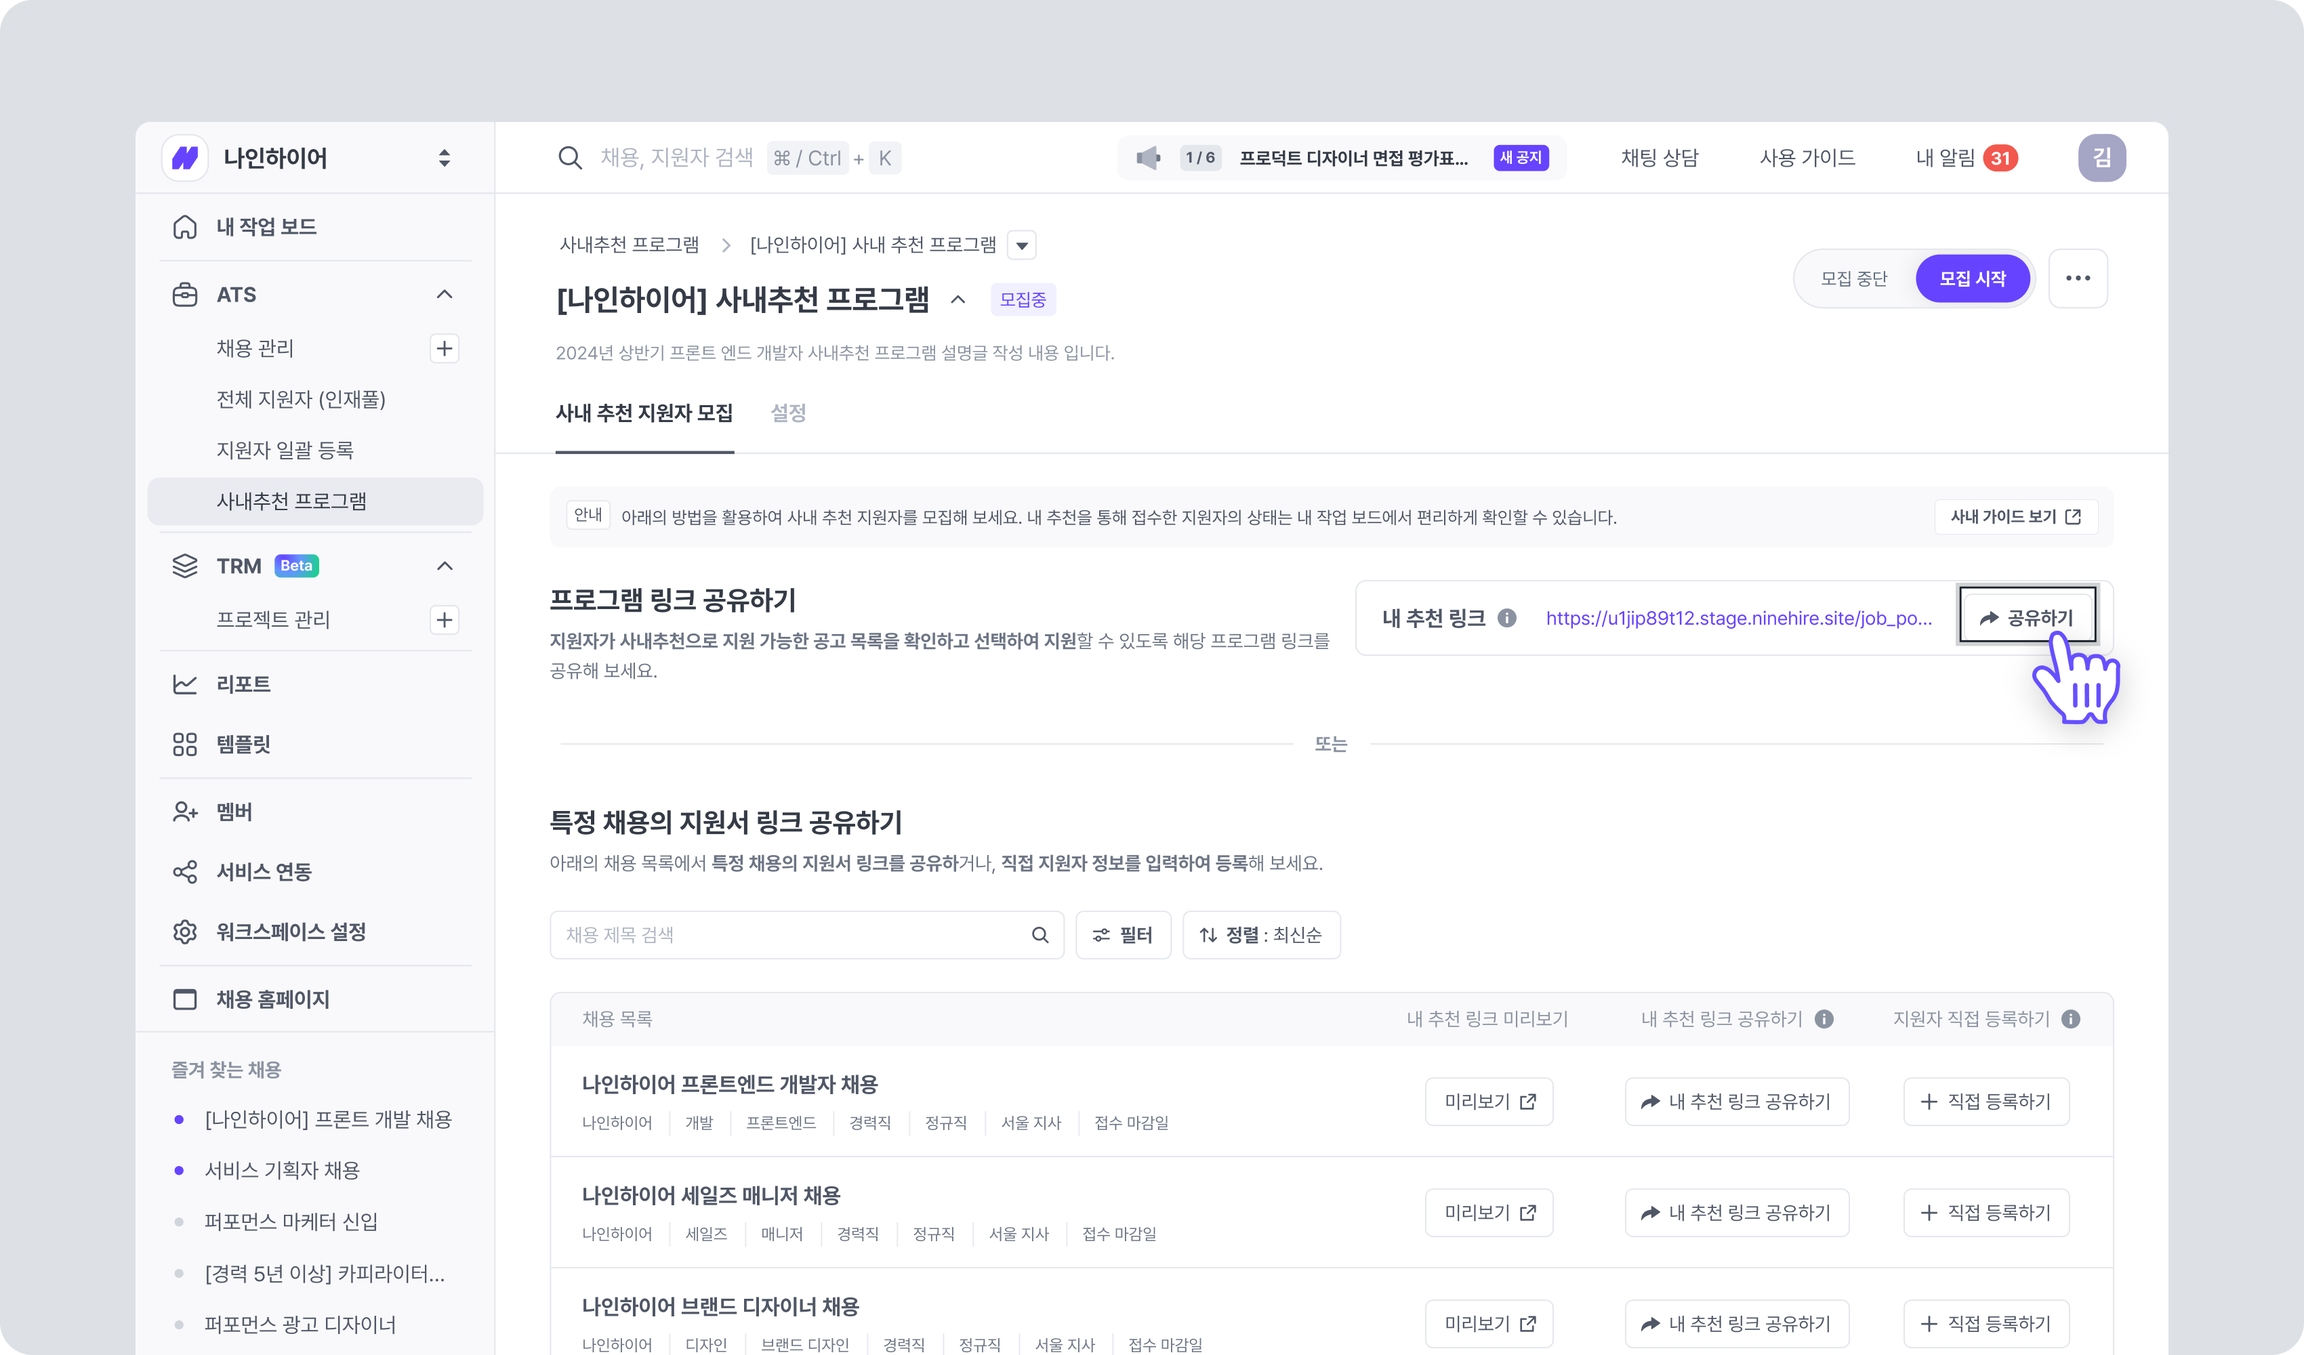This screenshot has width=2304, height=1355.
Task: Open favorite [나인하이어] 프론트 개발 채용
Action: [x=328, y=1119]
